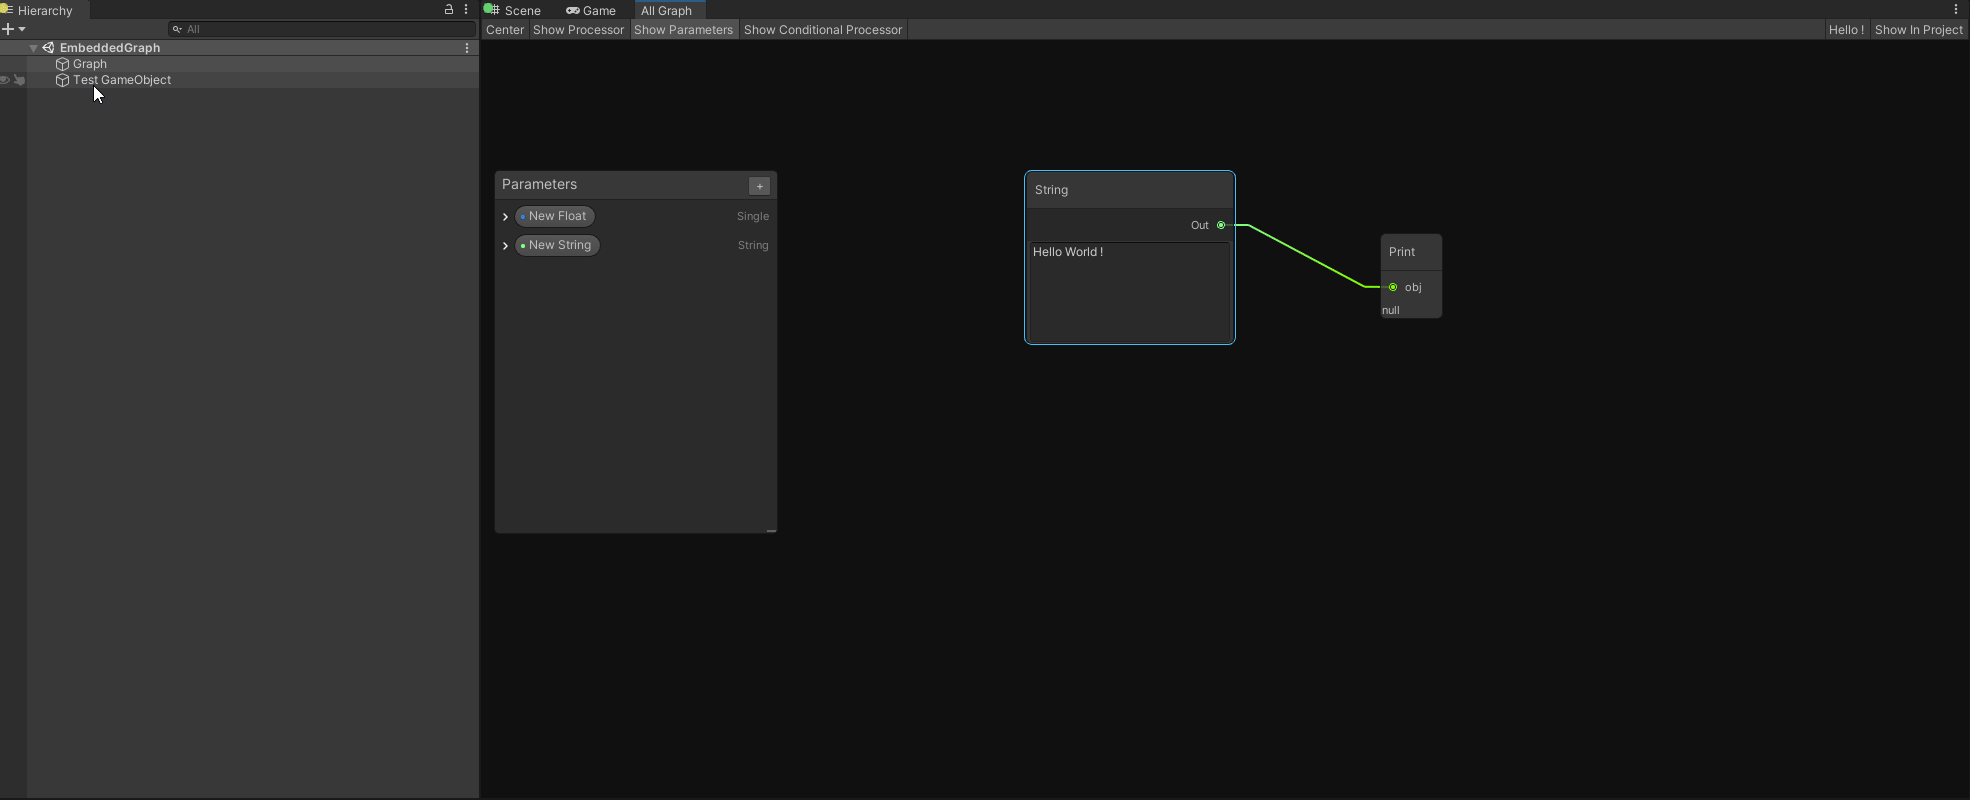
Task: Toggle picking hand icon for Test GameObject
Action: 19,80
